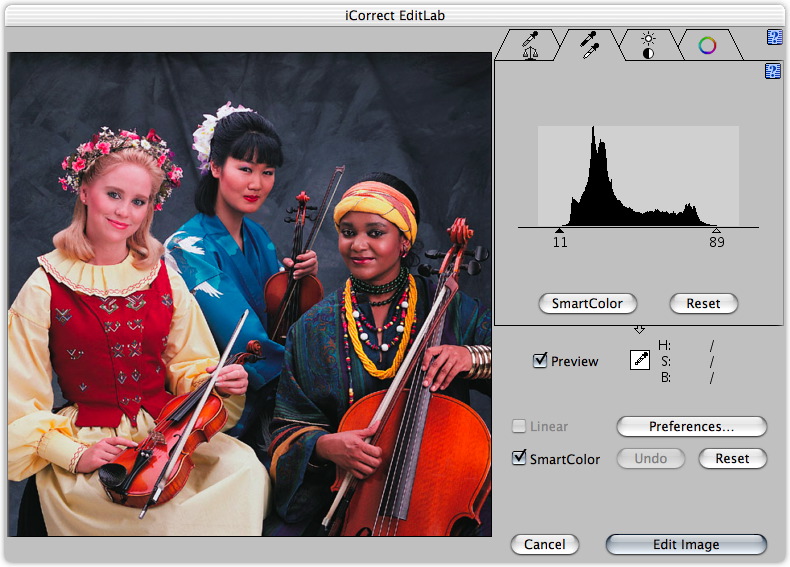Viewport: 790px width, 567px height.
Task: Toggle the Preview checkbox
Action: click(541, 361)
